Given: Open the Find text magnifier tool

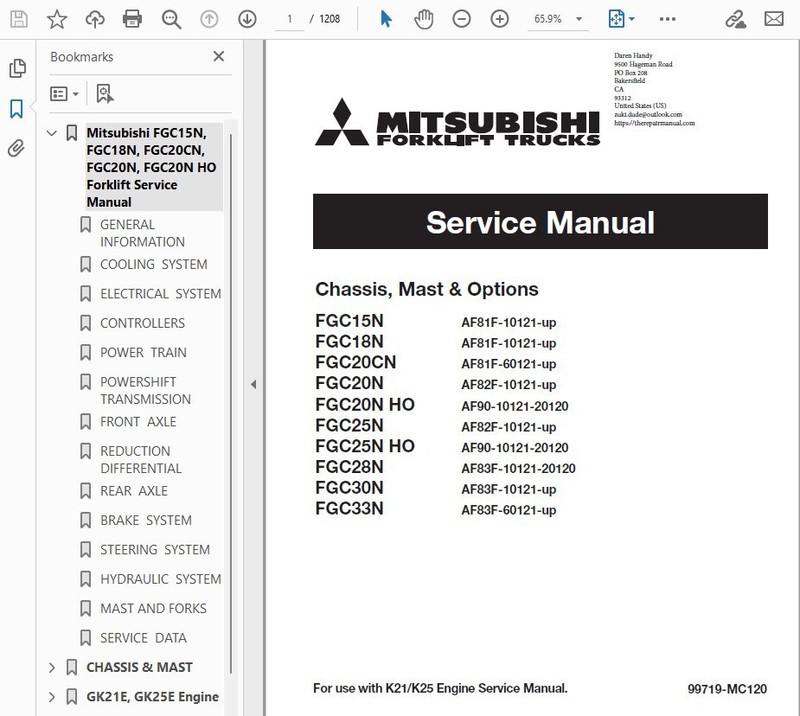Looking at the screenshot, I should click(171, 19).
